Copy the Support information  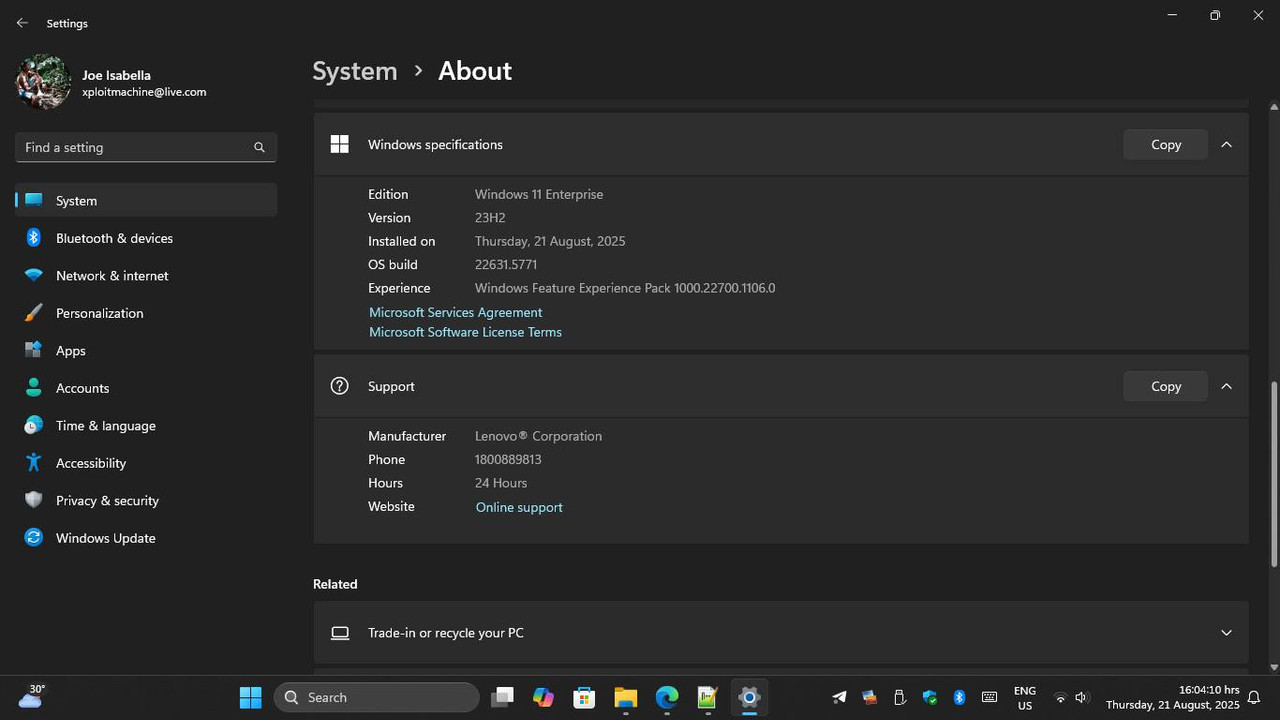tap(1165, 387)
